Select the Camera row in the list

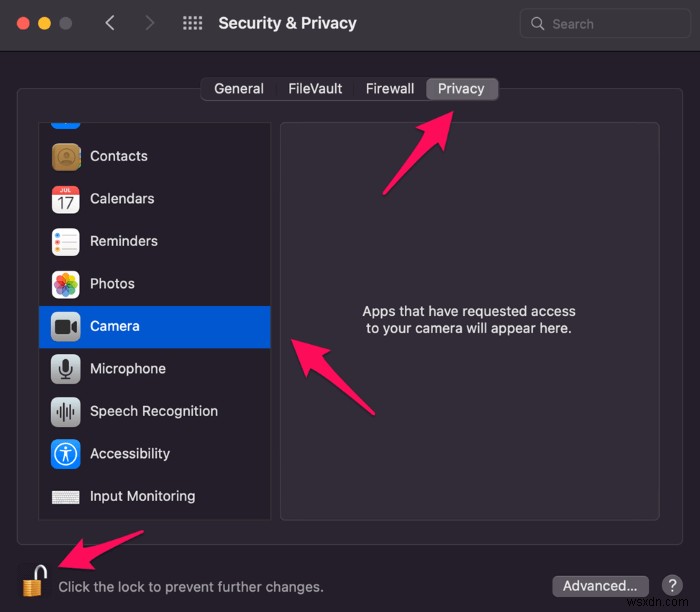154,327
